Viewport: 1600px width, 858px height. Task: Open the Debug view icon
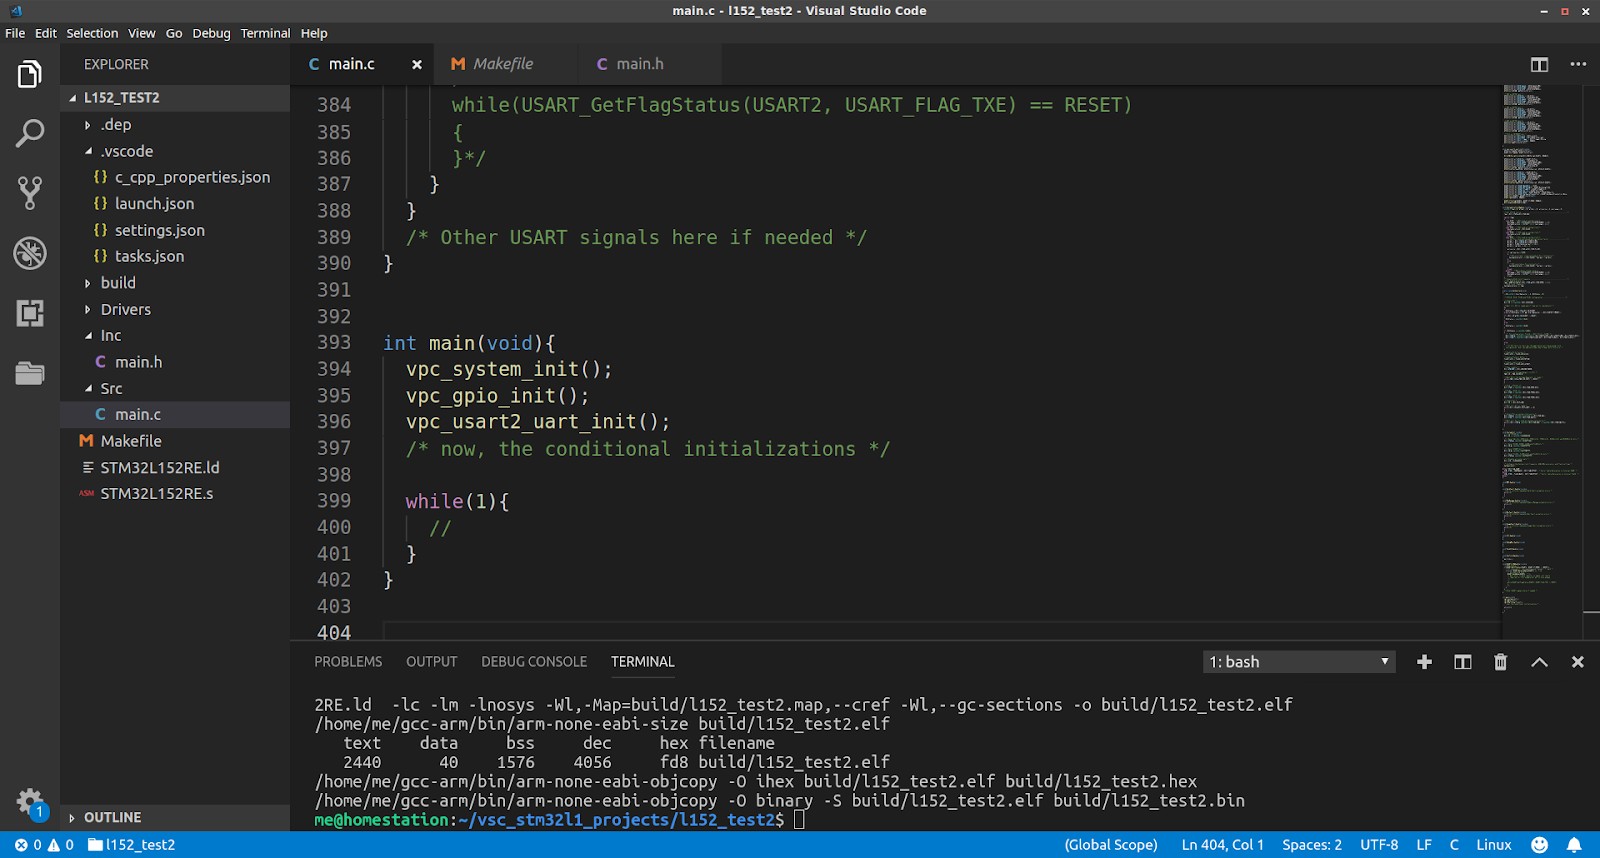30,253
